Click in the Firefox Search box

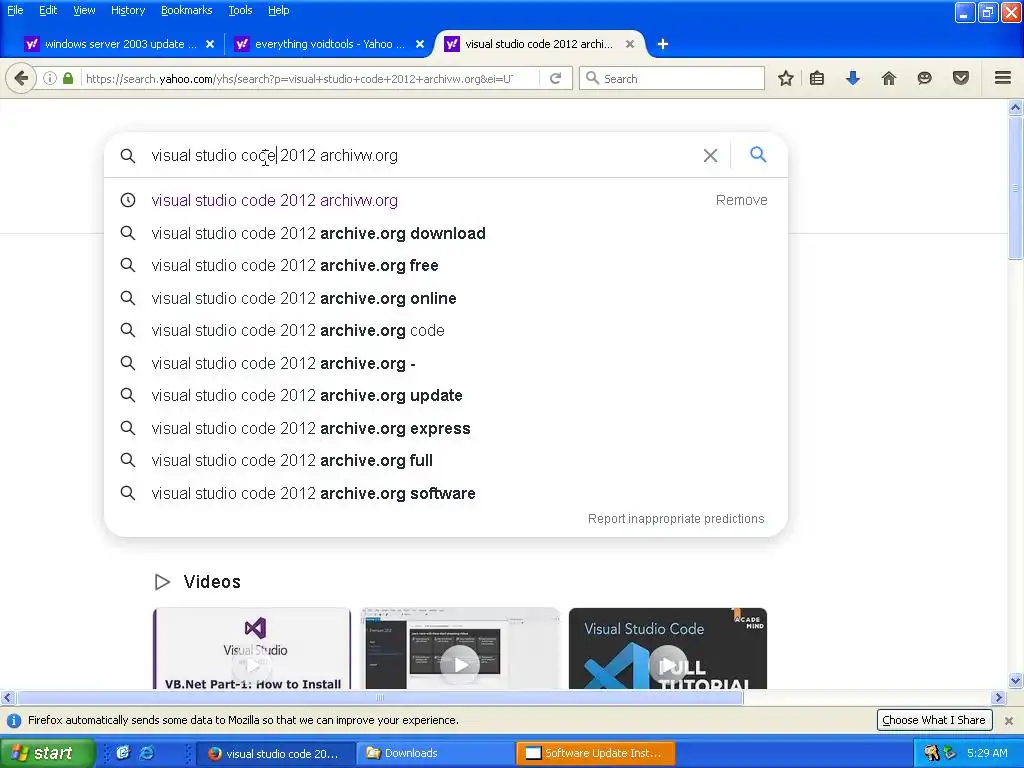click(x=672, y=78)
